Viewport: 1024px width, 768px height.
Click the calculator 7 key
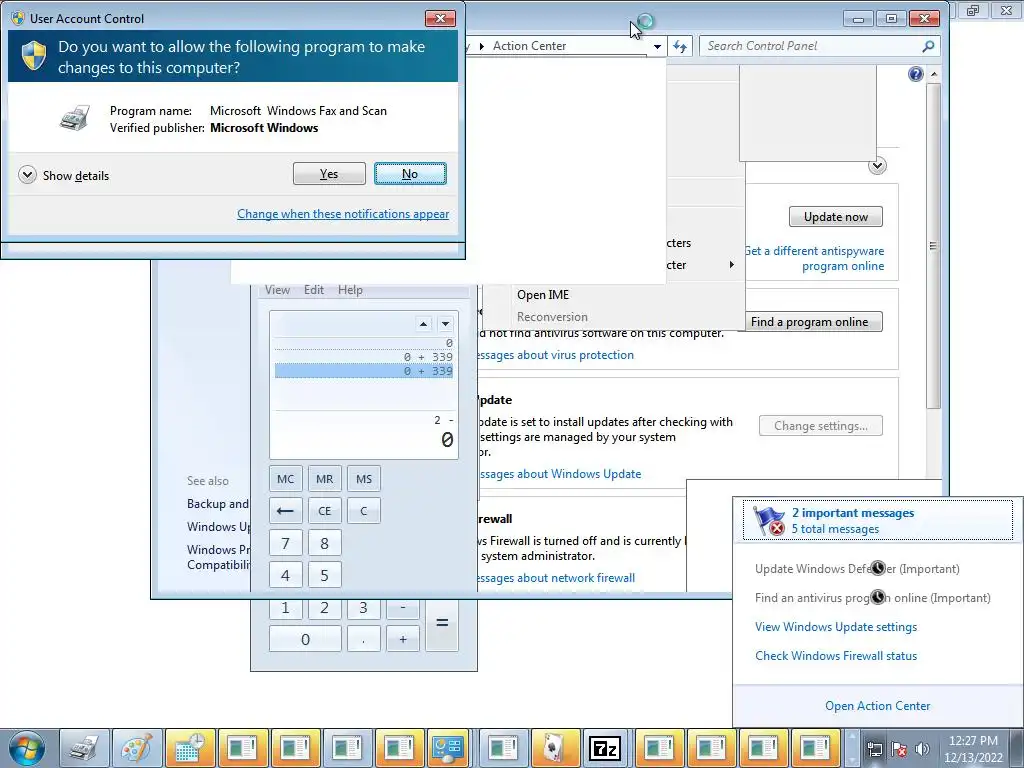tap(285, 543)
